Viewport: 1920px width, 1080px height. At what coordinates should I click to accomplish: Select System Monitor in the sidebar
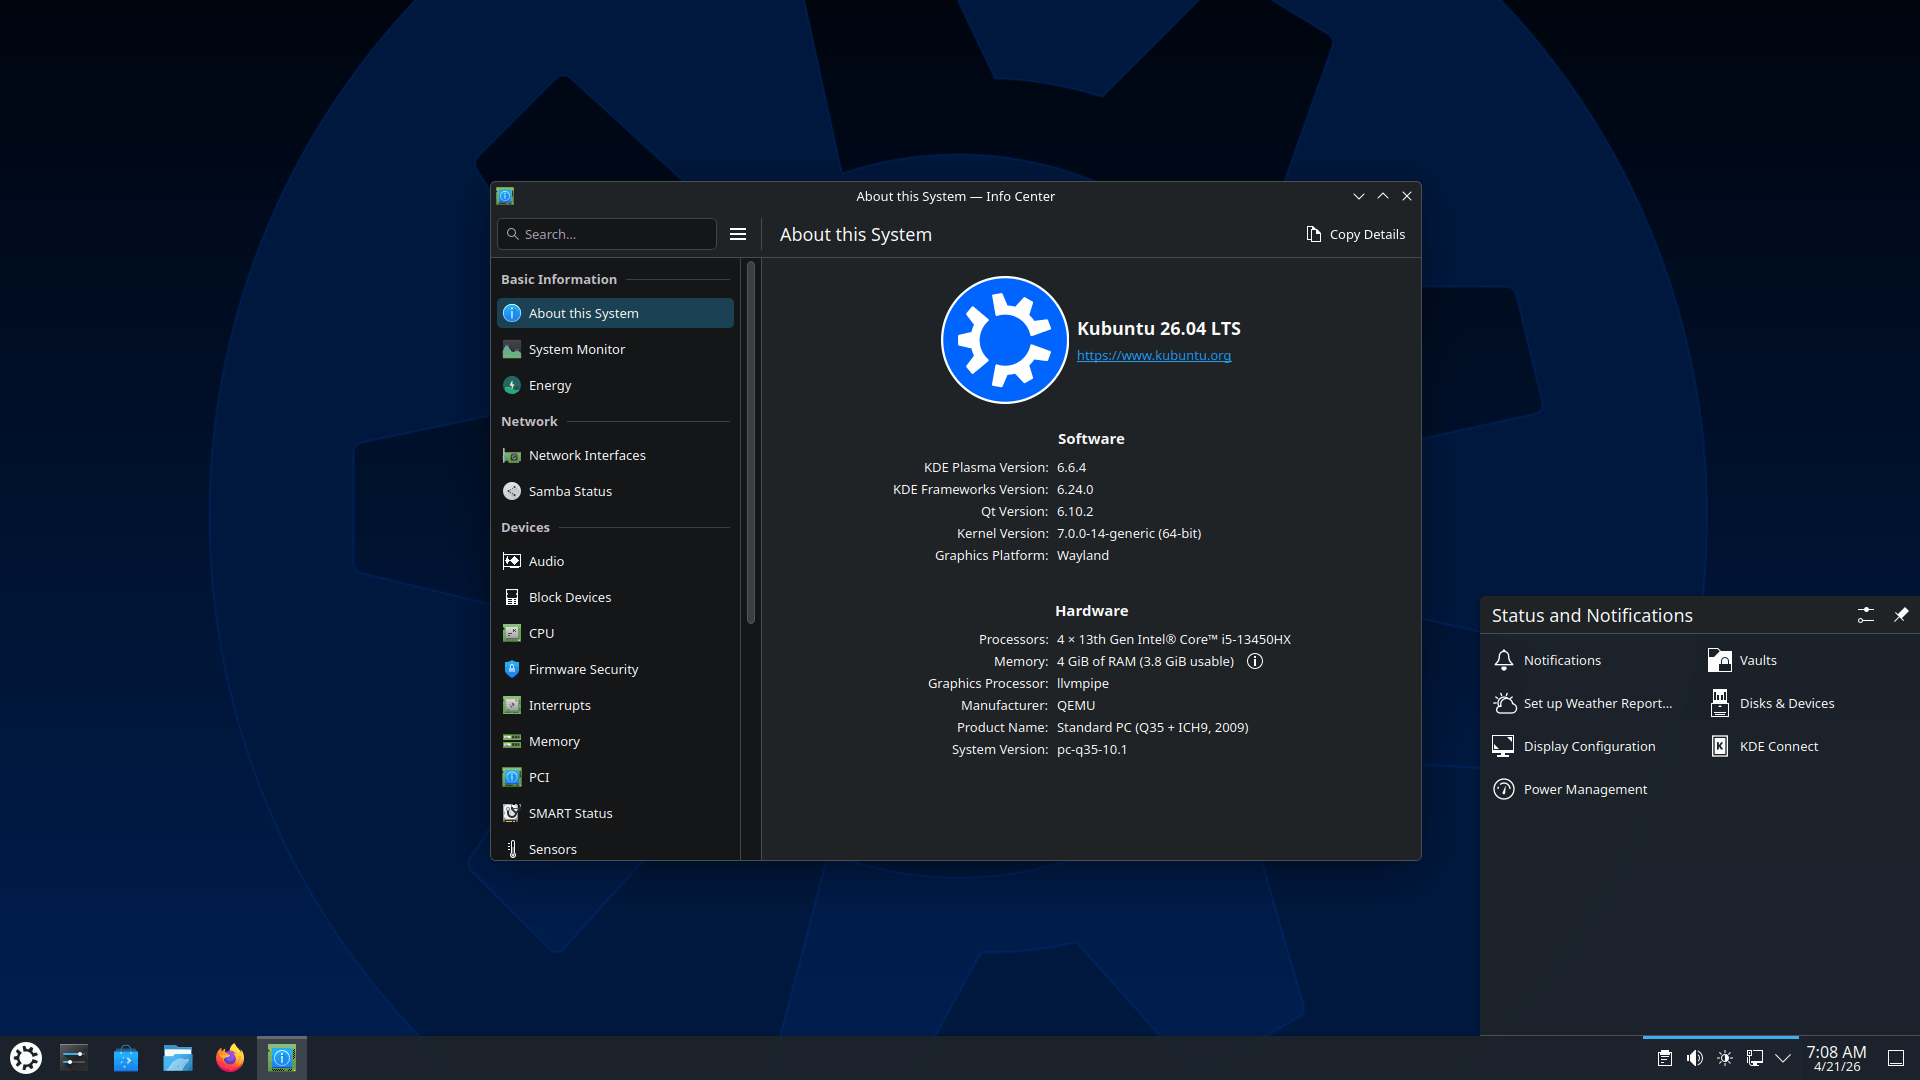tap(577, 349)
